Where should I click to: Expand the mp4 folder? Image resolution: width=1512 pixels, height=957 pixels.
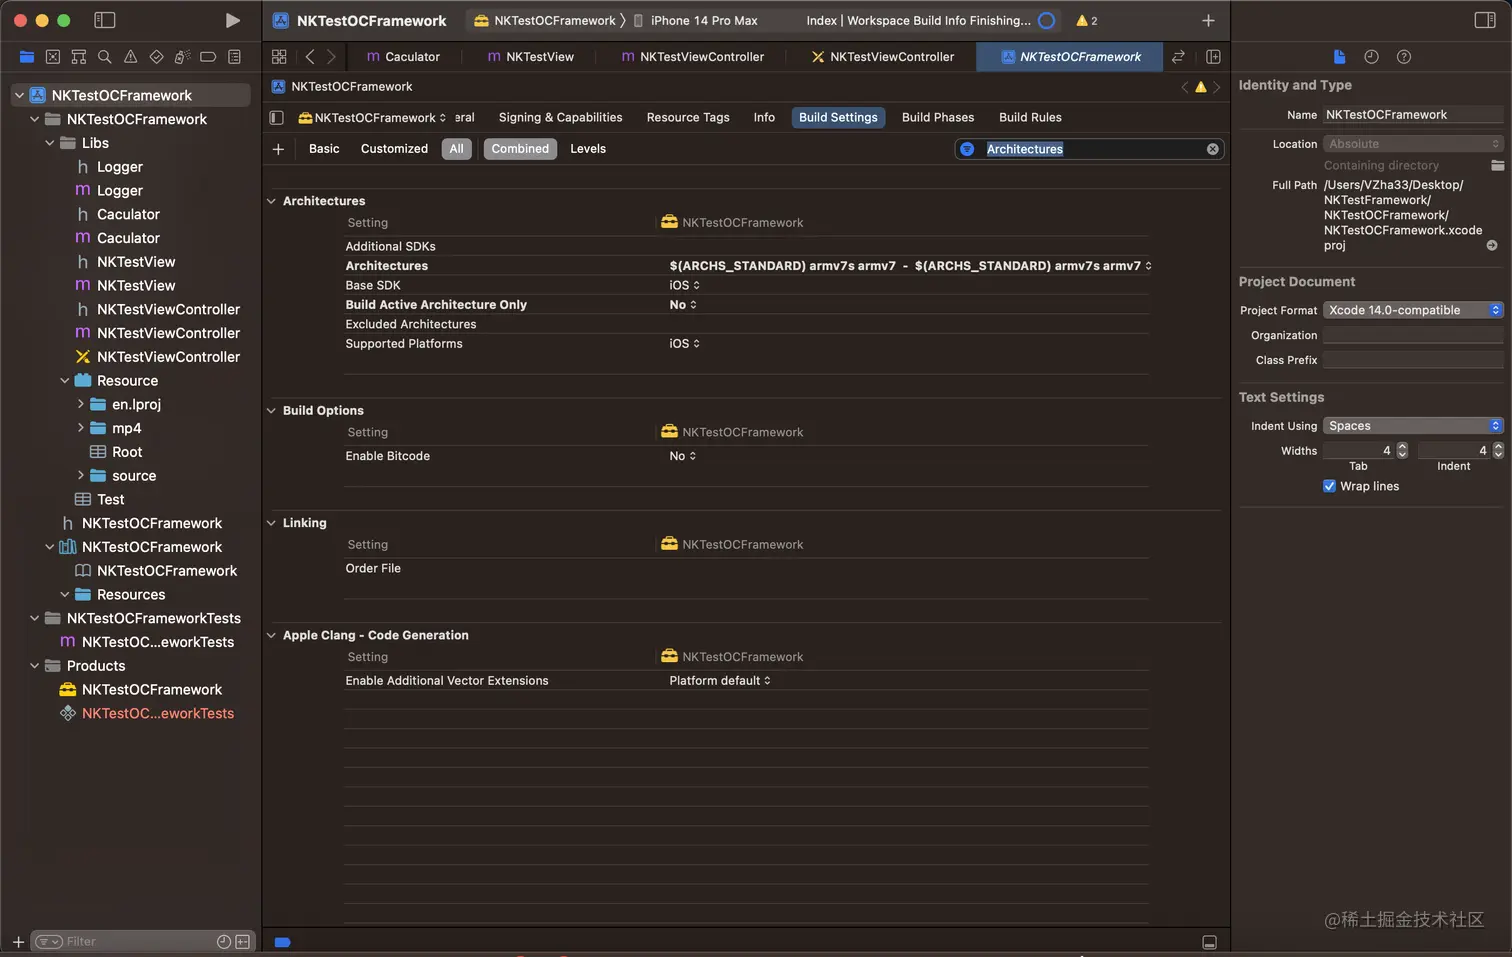81,428
